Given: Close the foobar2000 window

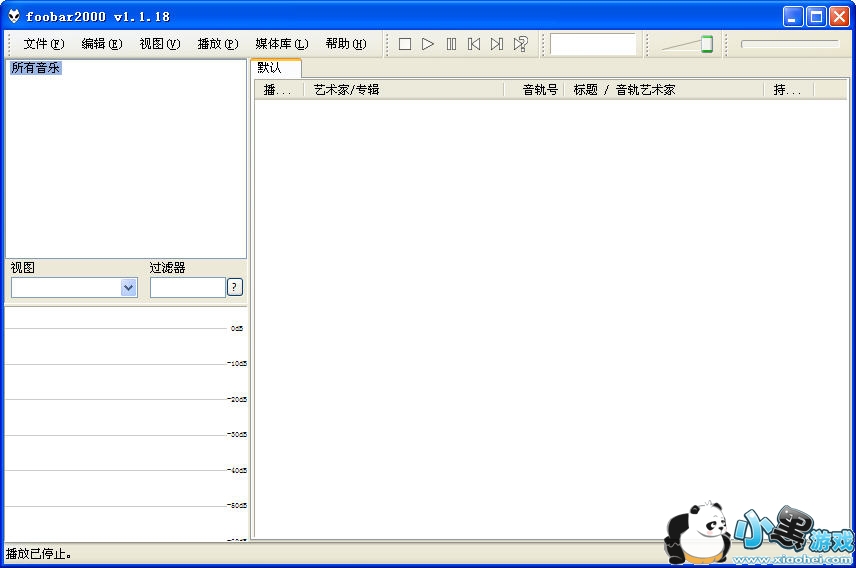Looking at the screenshot, I should (x=839, y=17).
